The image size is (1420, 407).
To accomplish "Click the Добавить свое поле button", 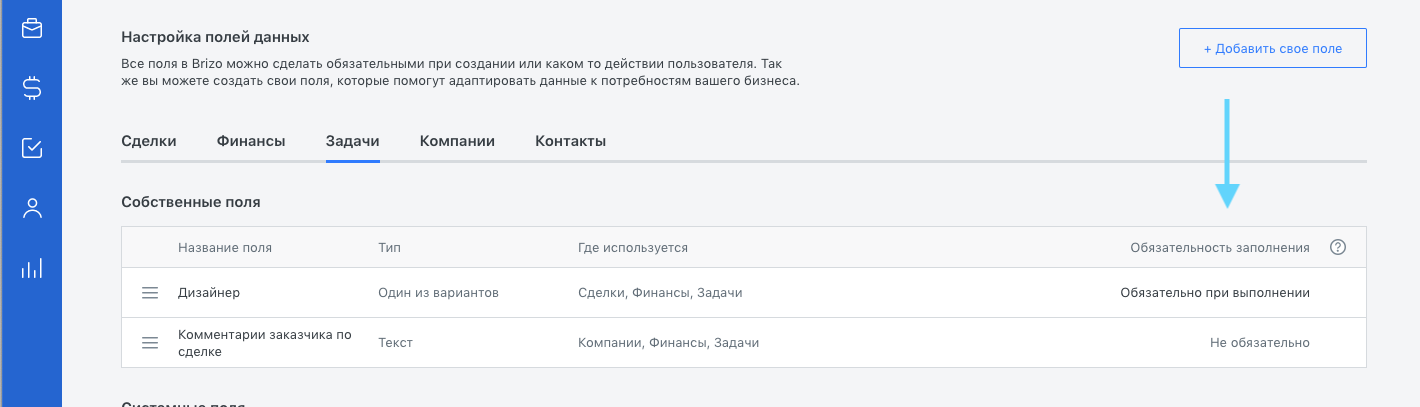I will point(1272,48).
